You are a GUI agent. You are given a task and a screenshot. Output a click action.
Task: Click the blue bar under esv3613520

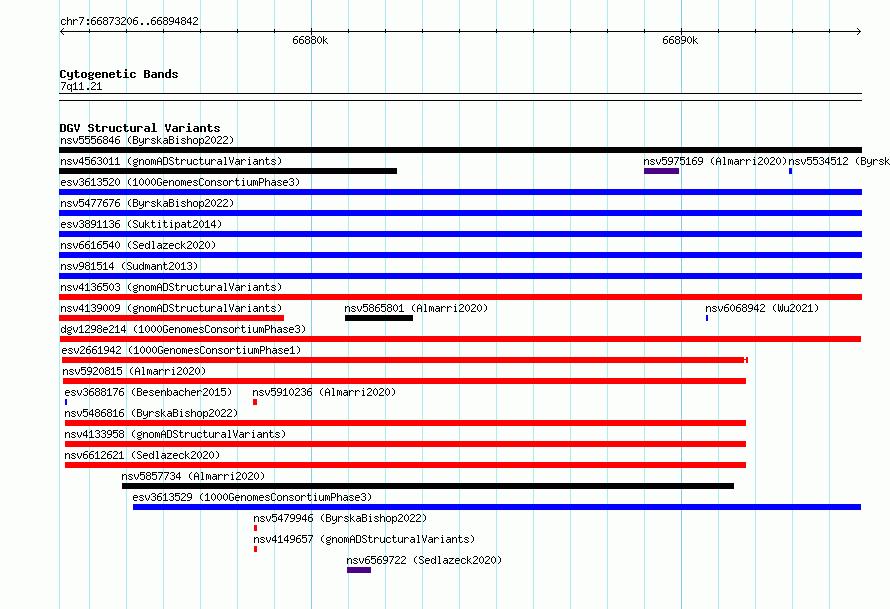point(460,192)
